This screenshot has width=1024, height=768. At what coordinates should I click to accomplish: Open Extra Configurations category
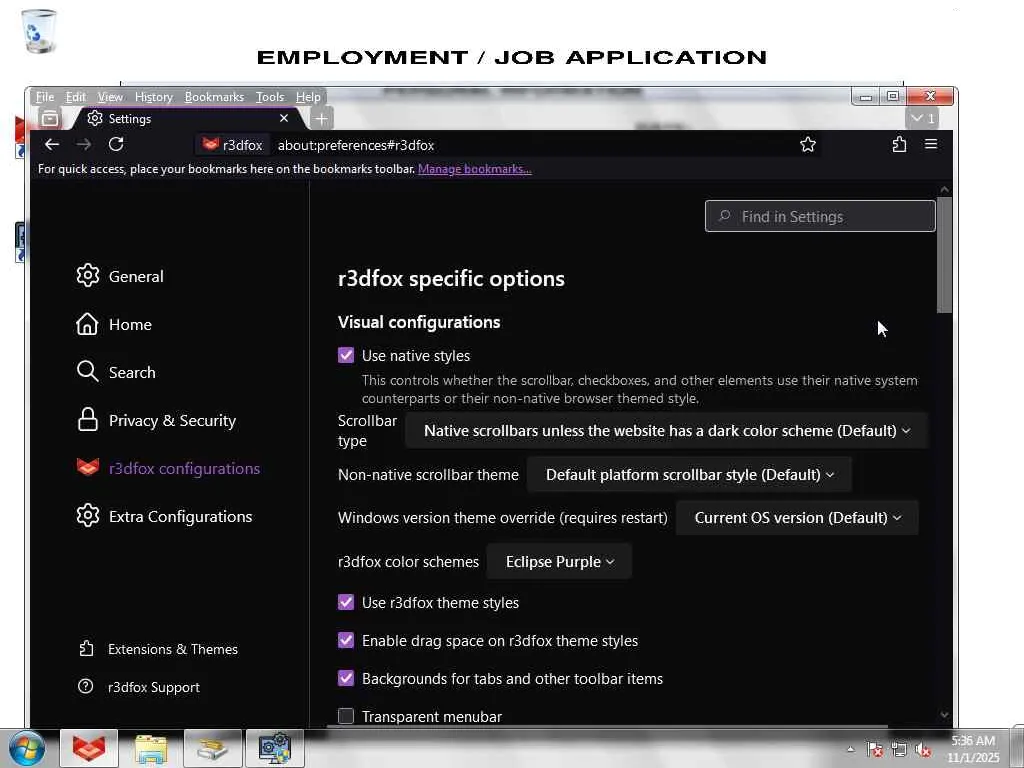(x=164, y=517)
